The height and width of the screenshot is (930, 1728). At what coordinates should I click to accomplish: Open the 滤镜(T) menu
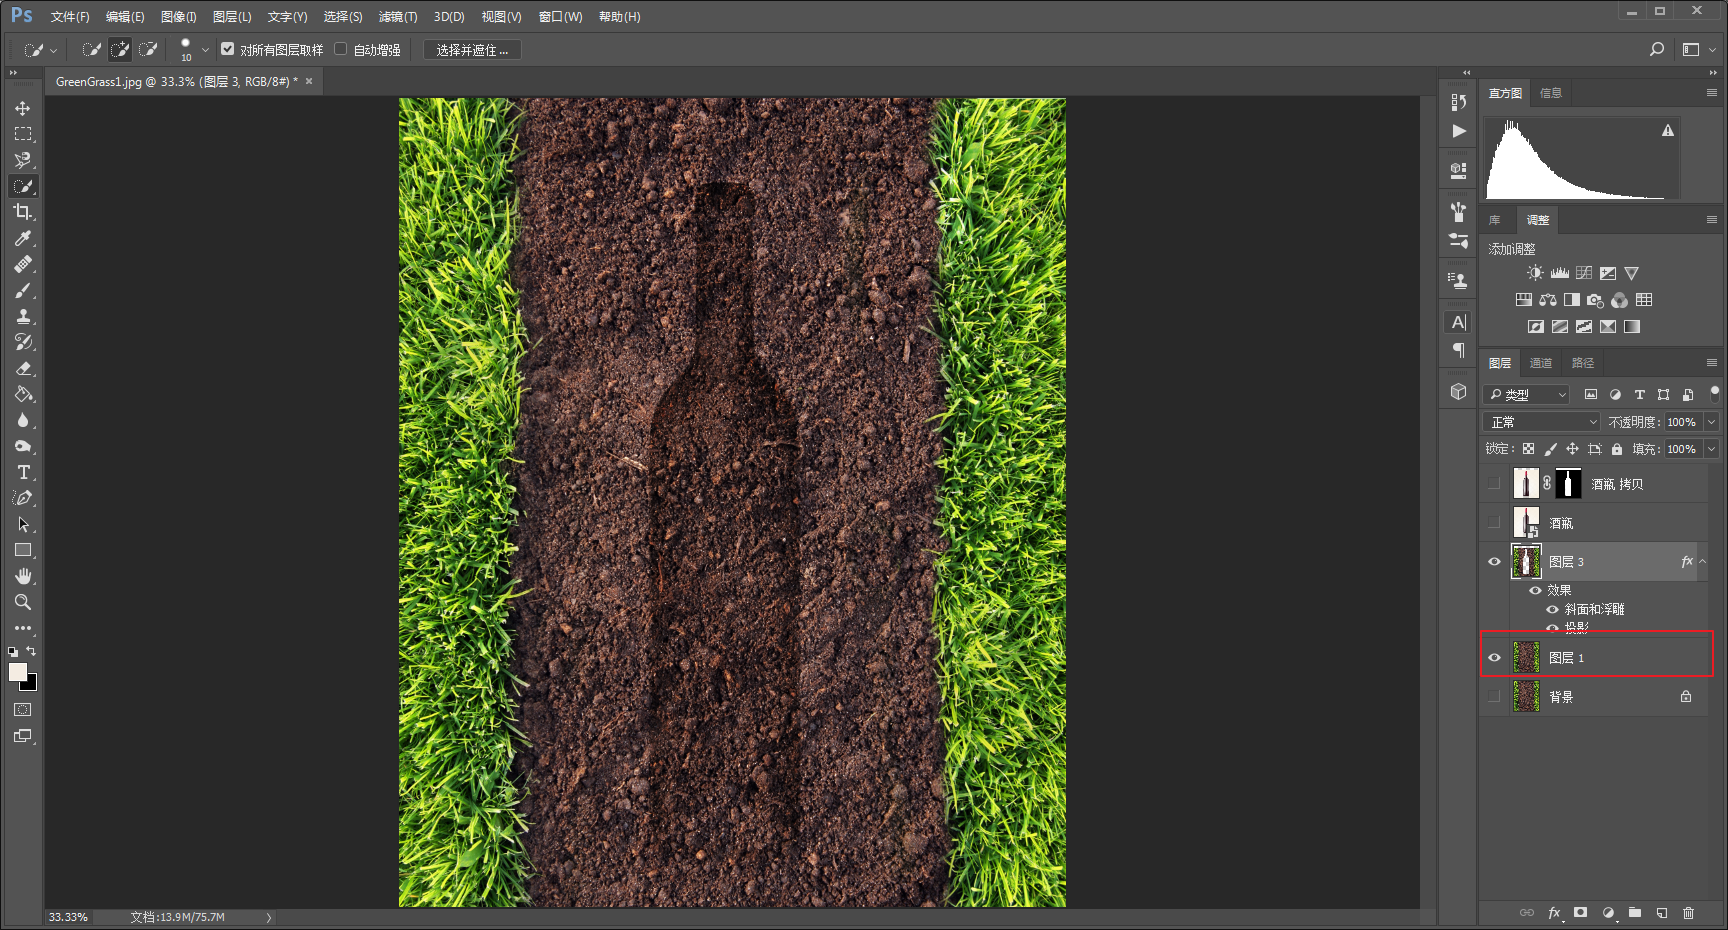coord(398,17)
